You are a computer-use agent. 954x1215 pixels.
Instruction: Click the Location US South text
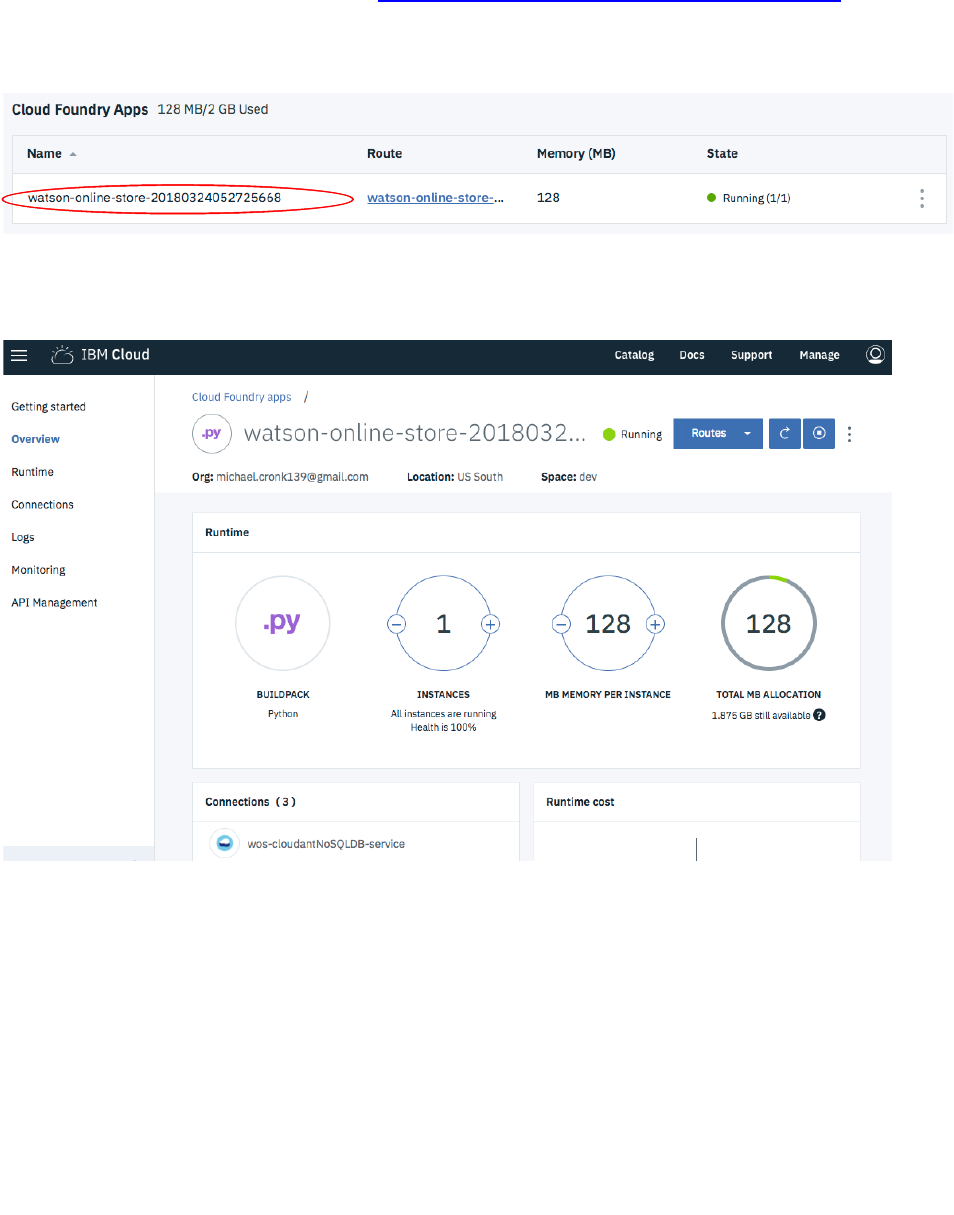tap(454, 477)
